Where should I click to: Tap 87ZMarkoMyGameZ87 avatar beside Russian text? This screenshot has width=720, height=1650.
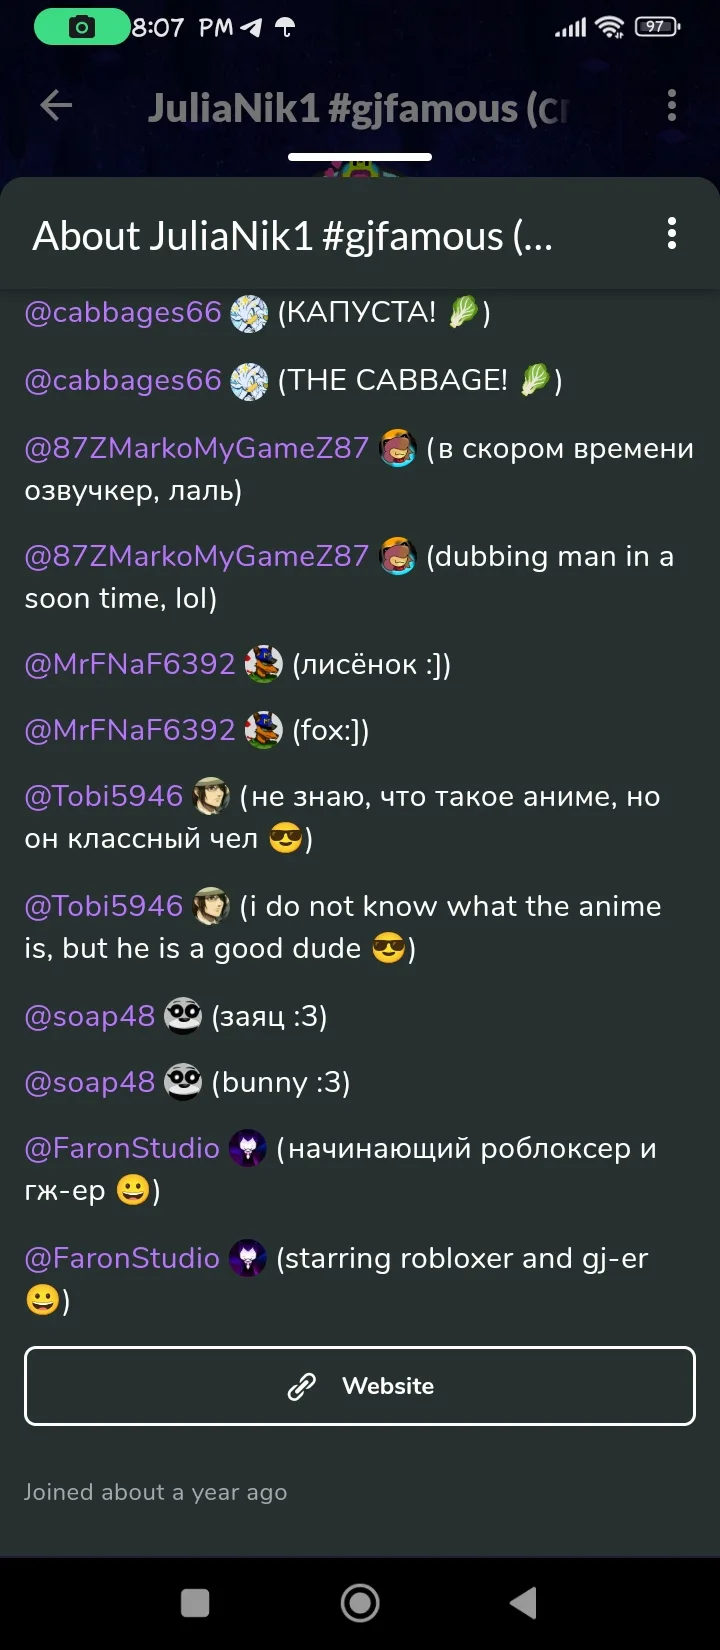click(x=398, y=449)
